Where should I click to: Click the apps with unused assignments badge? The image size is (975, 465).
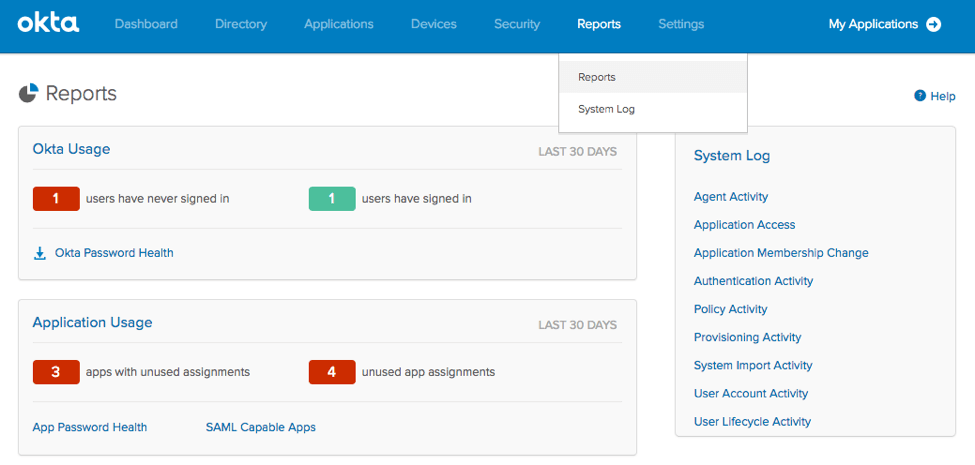tap(56, 372)
